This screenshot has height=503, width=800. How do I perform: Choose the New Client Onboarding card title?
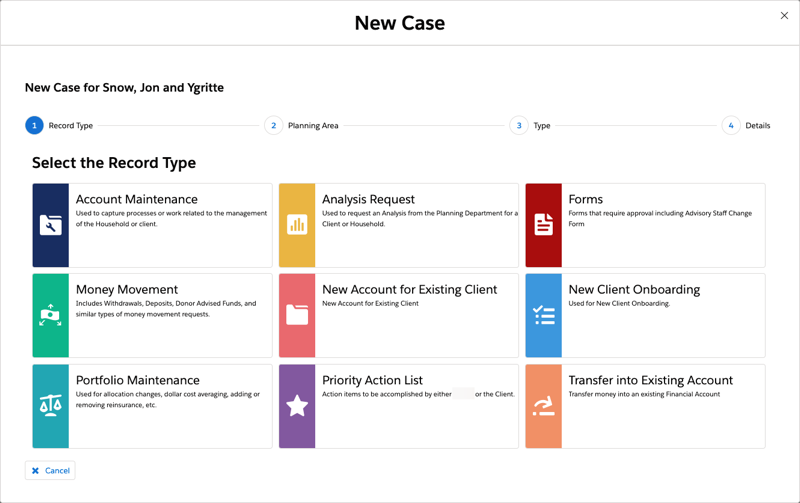(634, 290)
